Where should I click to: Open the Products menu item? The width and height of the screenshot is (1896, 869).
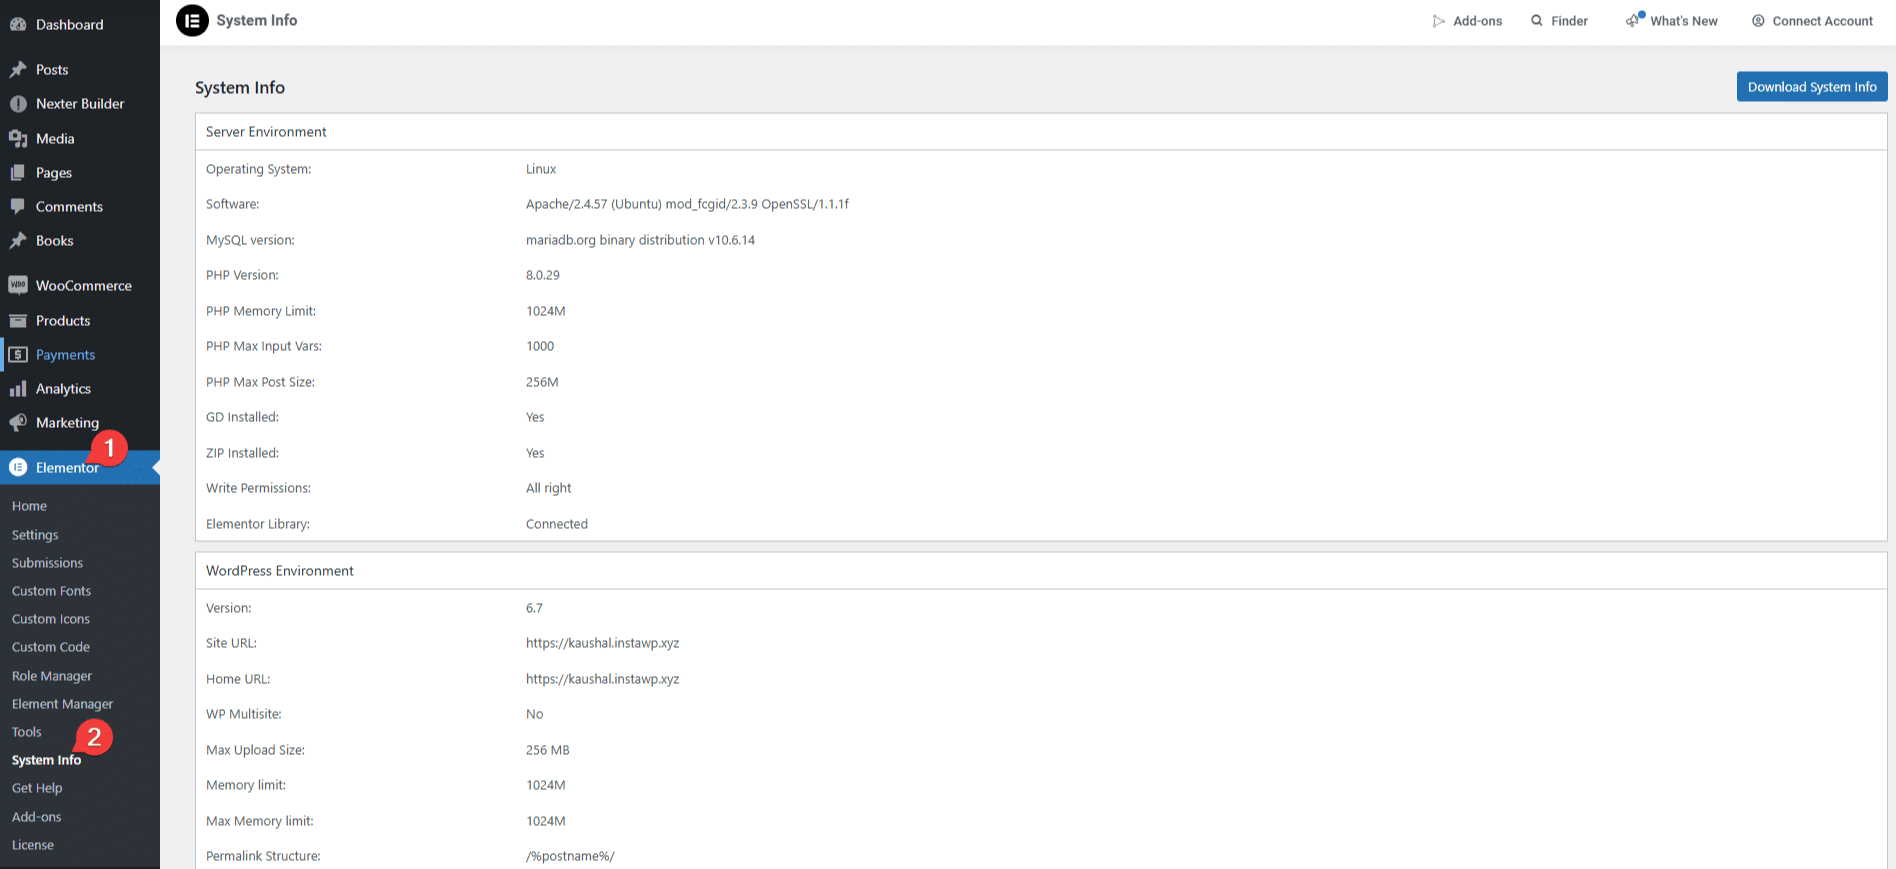[63, 320]
